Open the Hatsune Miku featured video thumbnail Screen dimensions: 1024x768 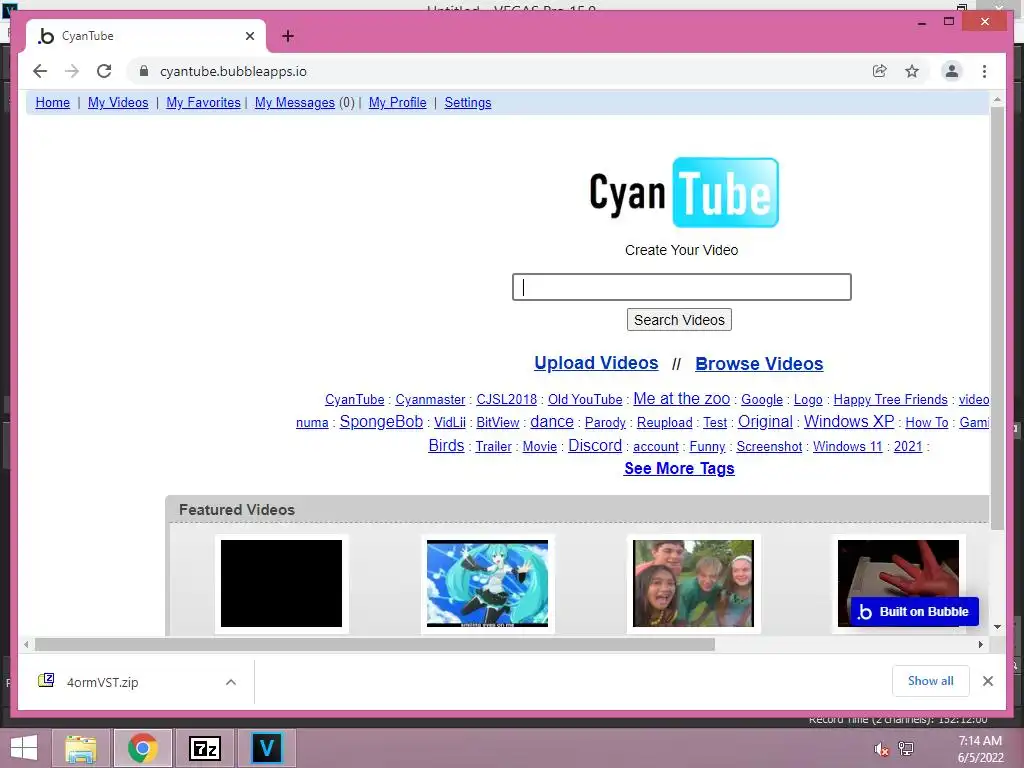click(487, 583)
